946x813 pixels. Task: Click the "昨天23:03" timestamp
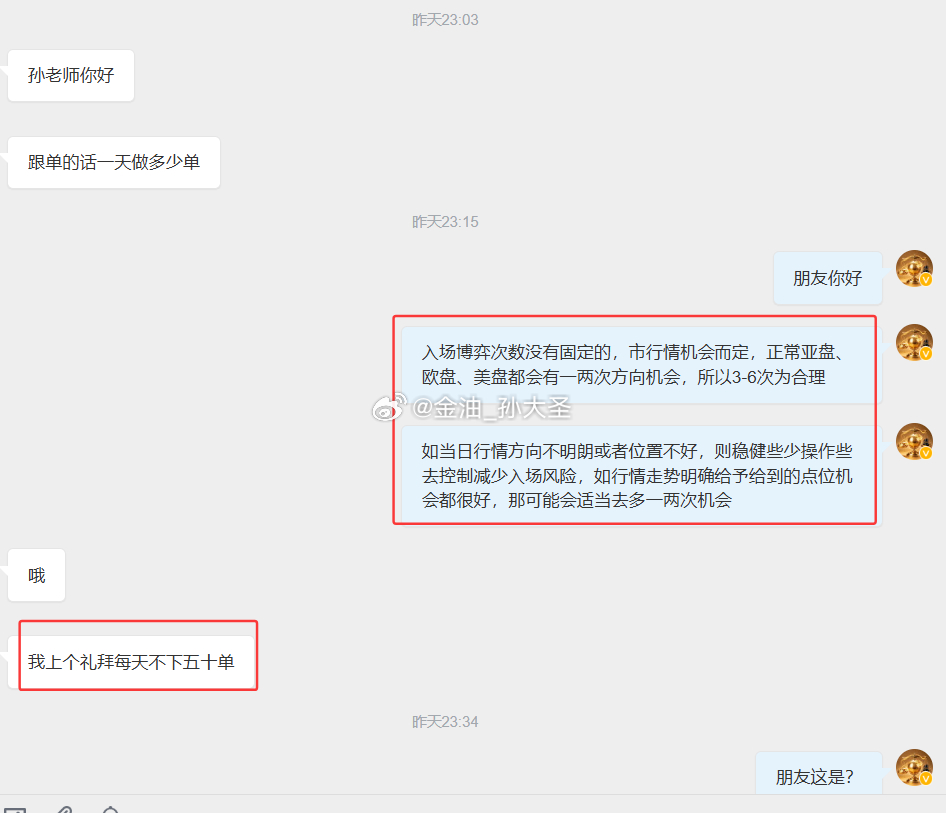tap(445, 20)
